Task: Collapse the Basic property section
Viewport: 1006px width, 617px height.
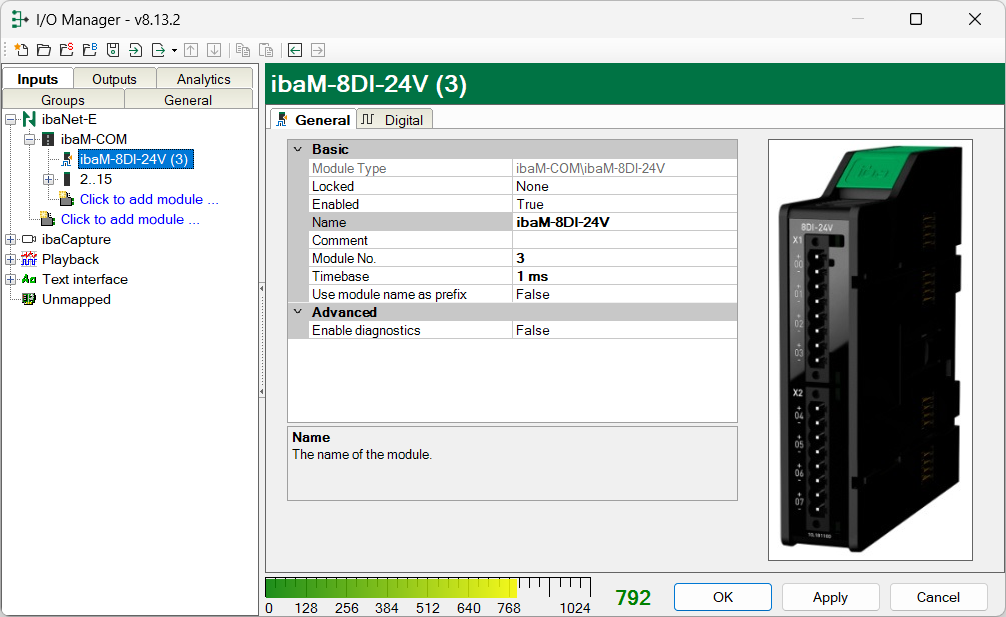Action: pos(298,149)
